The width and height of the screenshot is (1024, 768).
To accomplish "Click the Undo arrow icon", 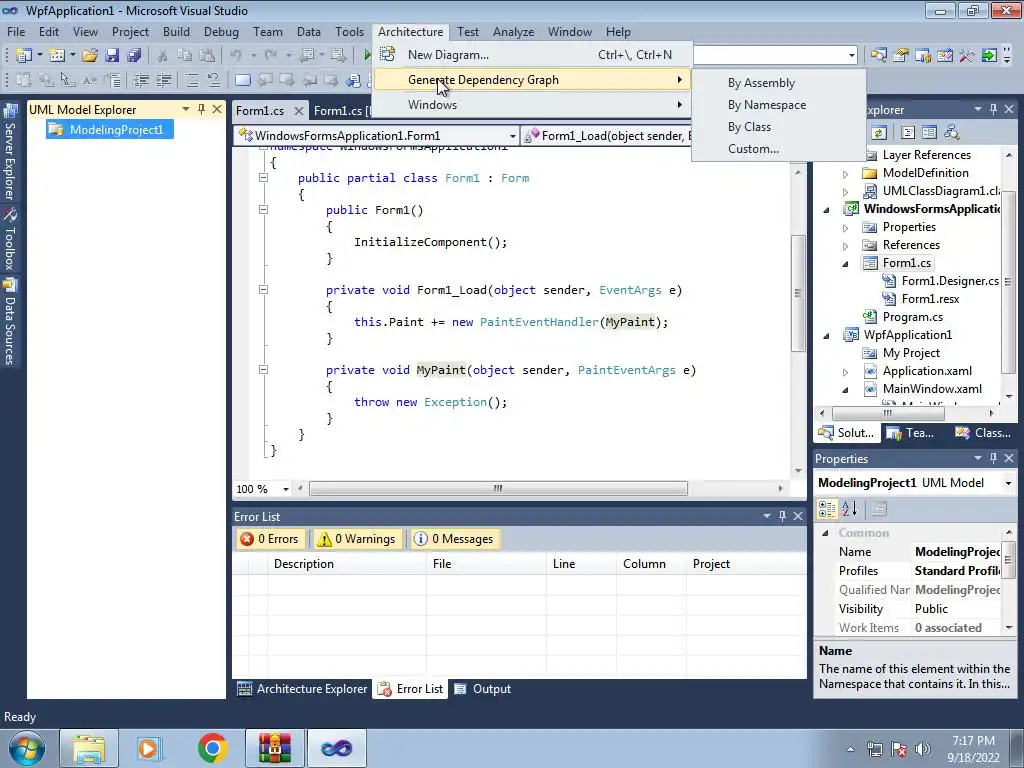I will point(236,56).
